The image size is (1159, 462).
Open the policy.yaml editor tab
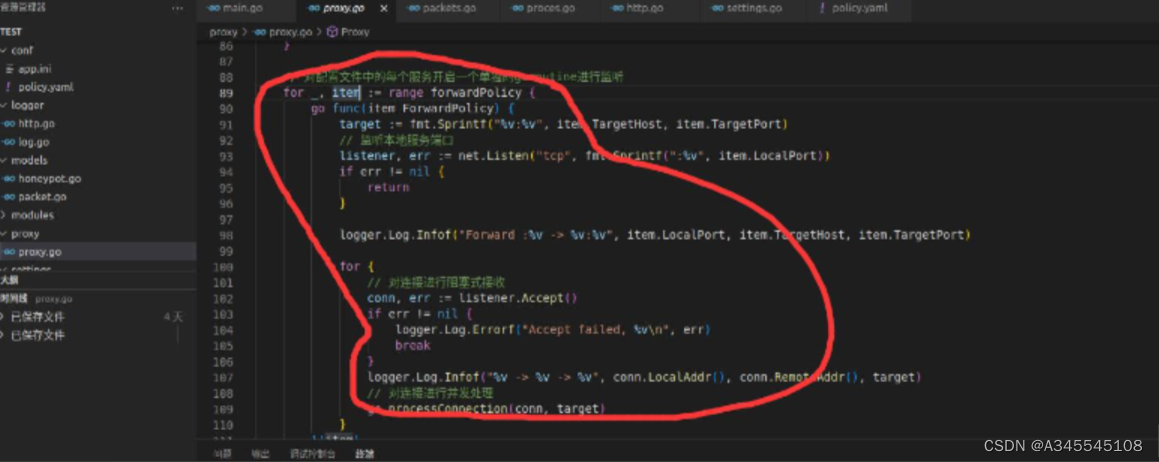click(859, 9)
